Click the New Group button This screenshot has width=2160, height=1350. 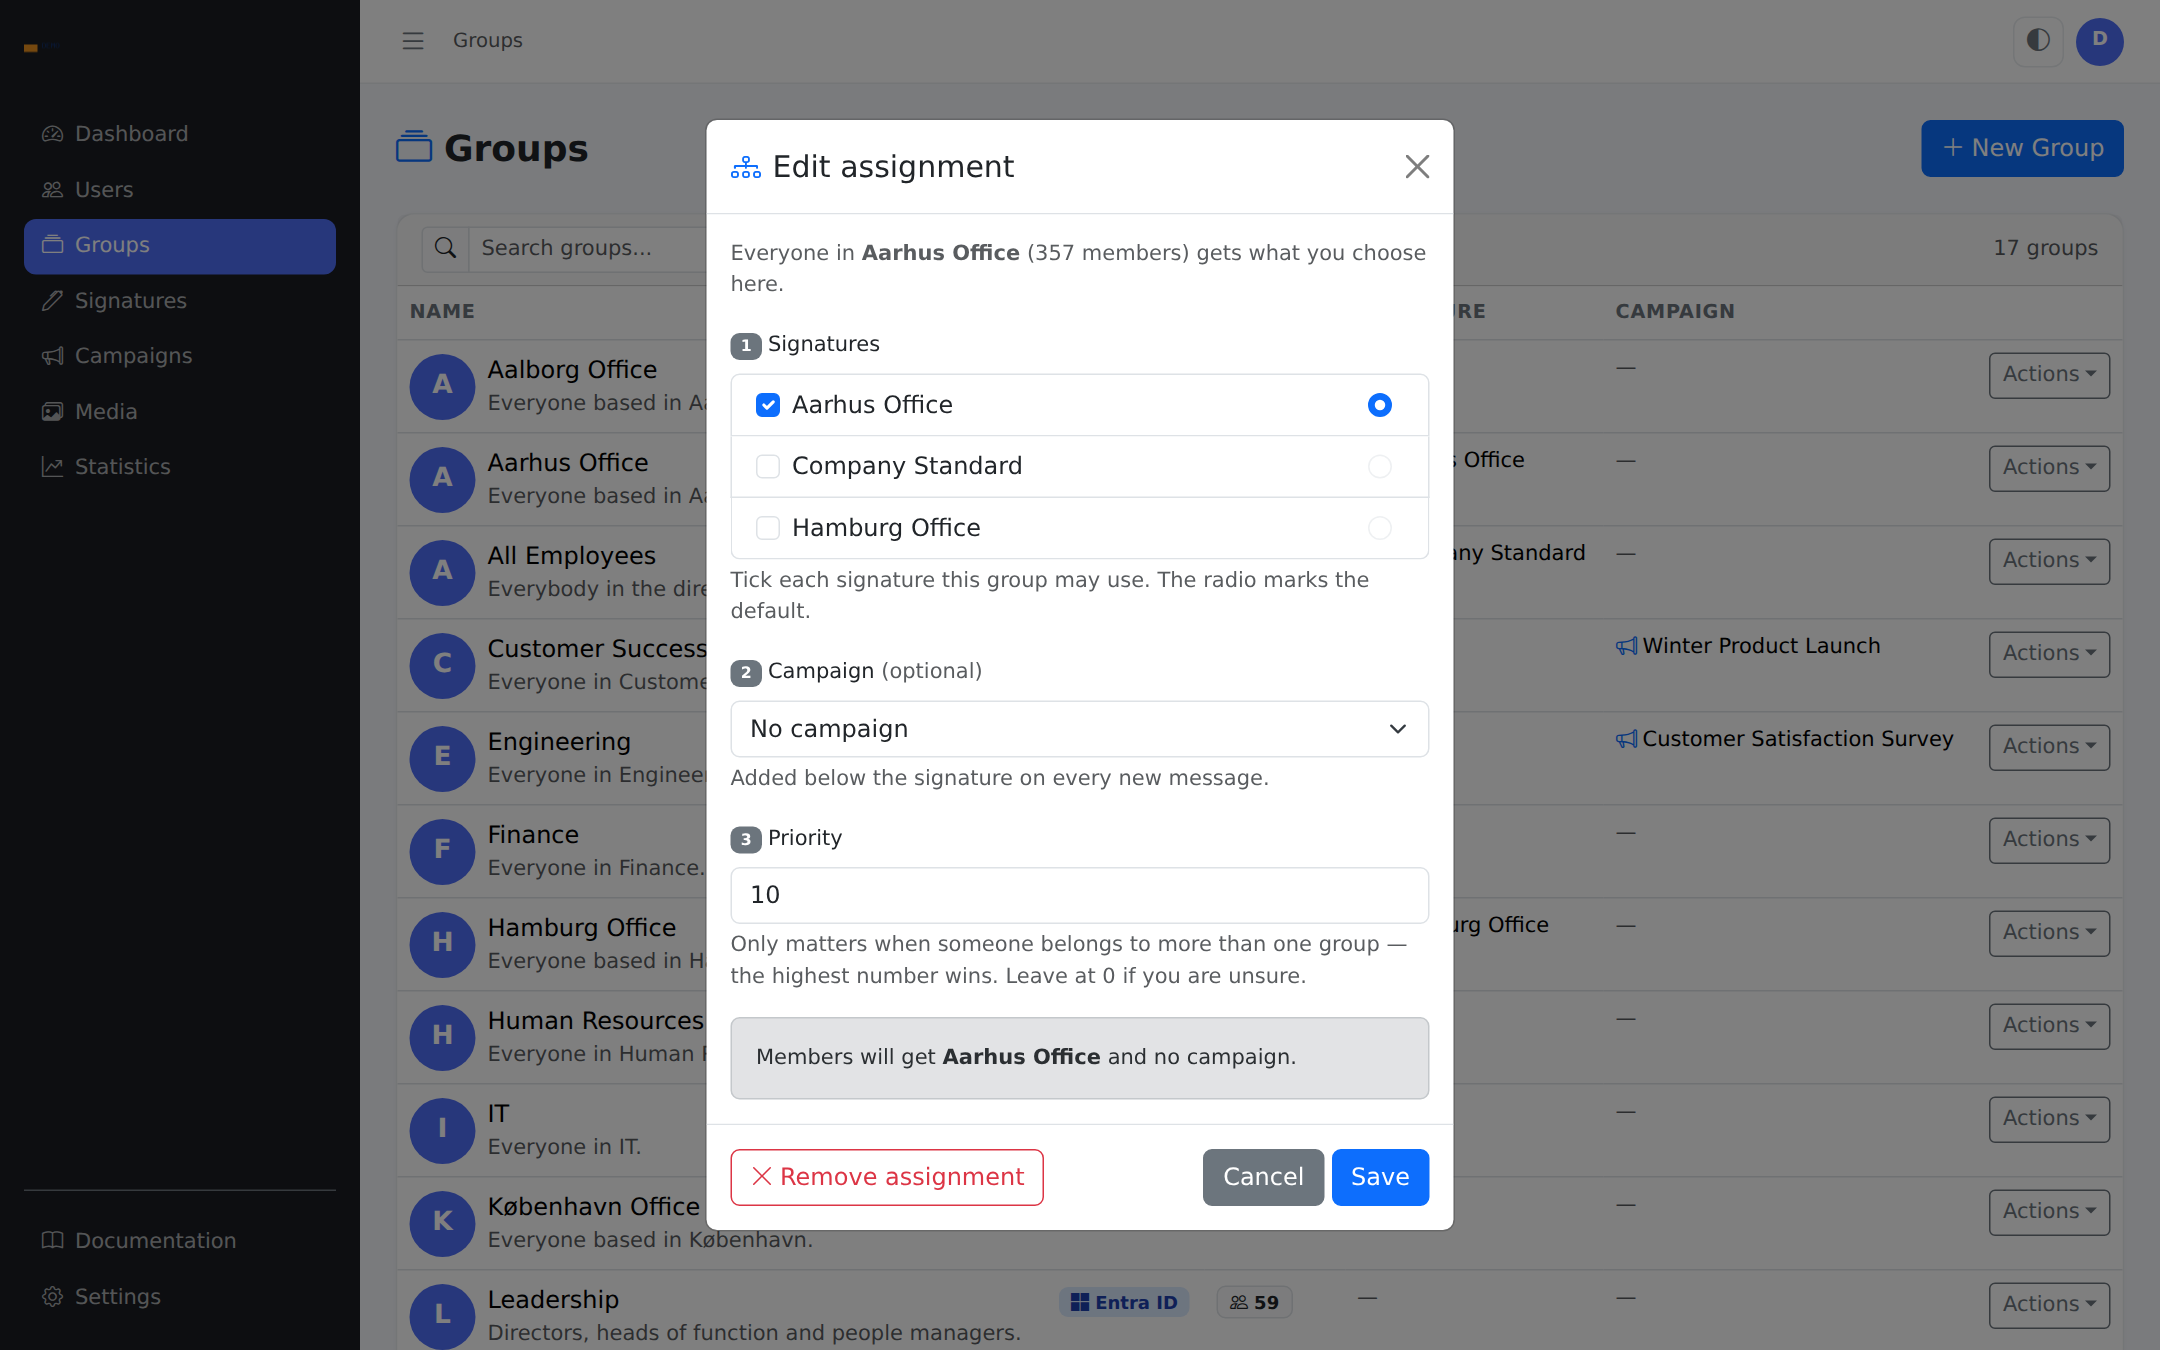(x=2022, y=148)
